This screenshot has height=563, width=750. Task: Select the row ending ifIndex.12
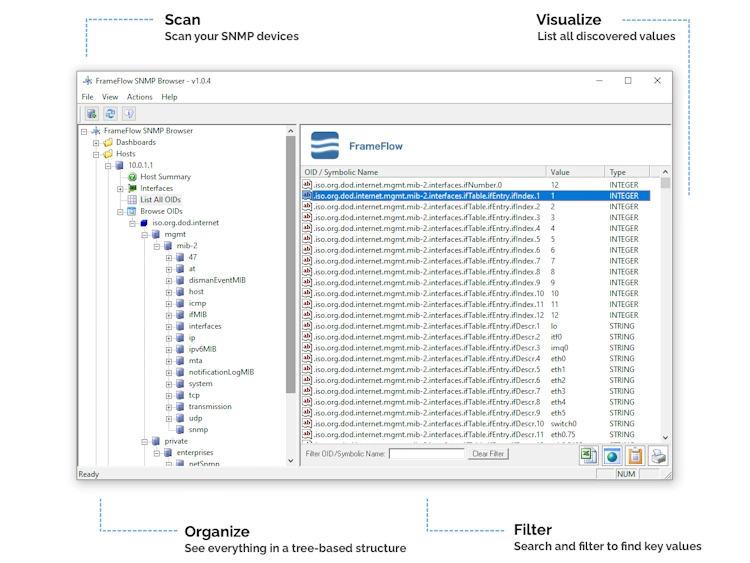tap(475, 315)
